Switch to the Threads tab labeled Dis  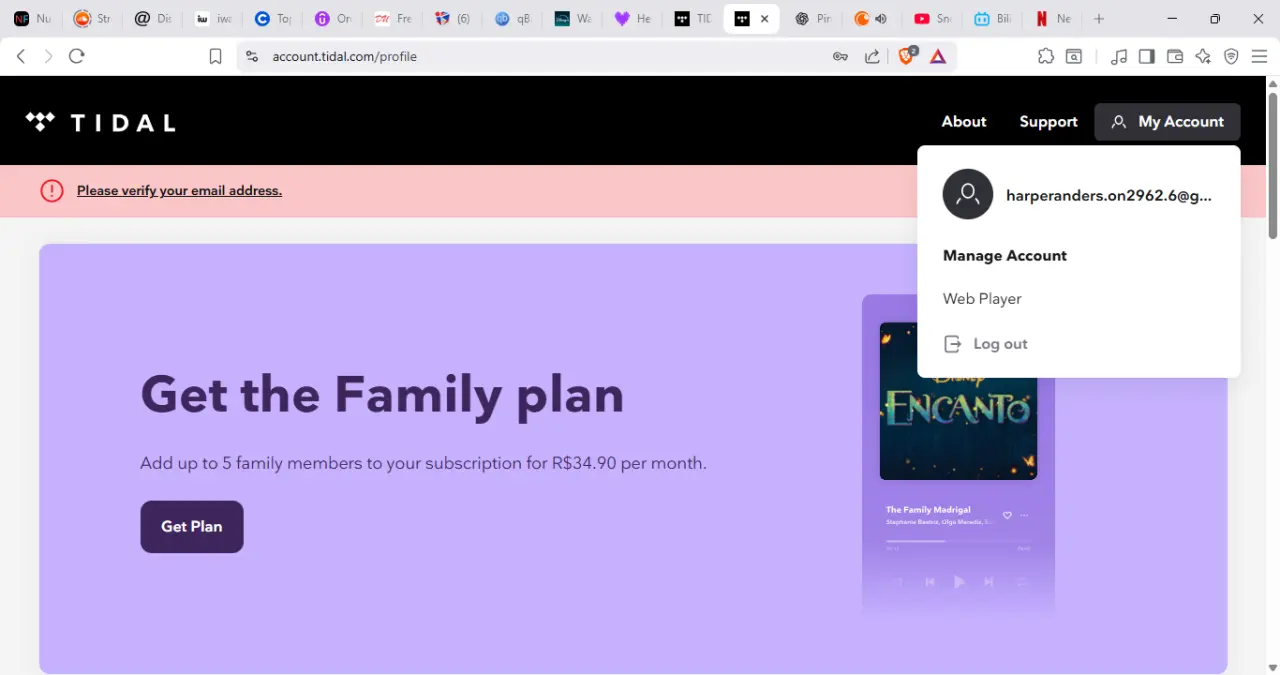[x=153, y=19]
